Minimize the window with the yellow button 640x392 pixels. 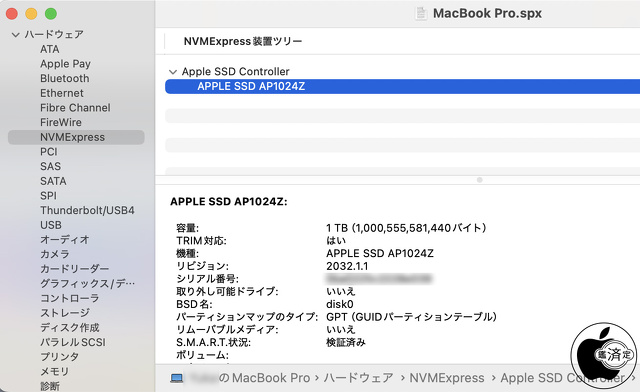coord(31,13)
